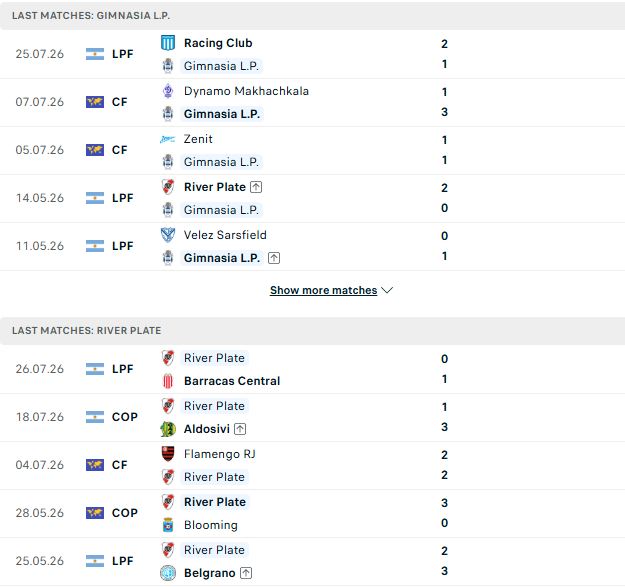Screen dimensions: 625x587
Task: Click the Dynamo Makhachkala team logo
Action: coord(168,91)
